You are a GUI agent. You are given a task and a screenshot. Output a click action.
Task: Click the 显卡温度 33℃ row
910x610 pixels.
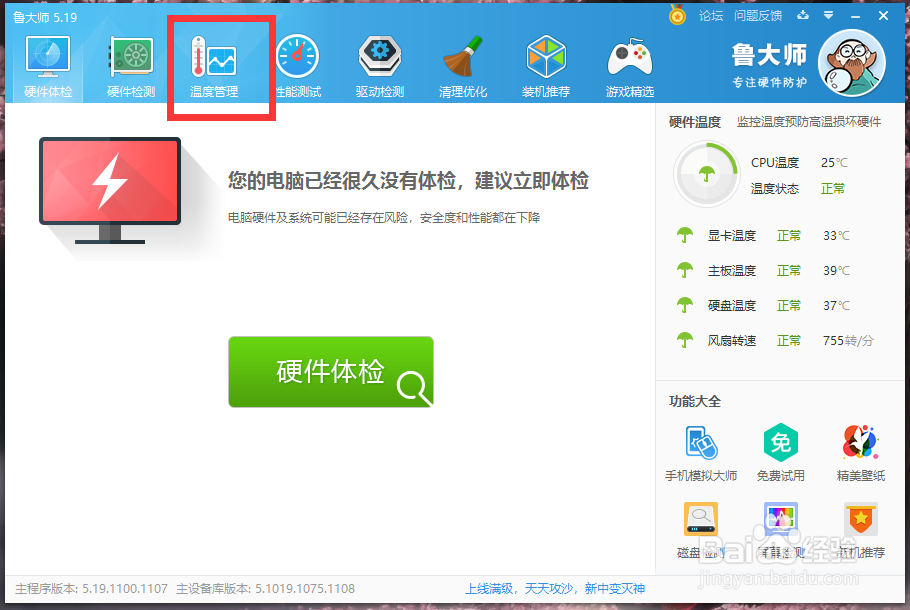(763, 236)
